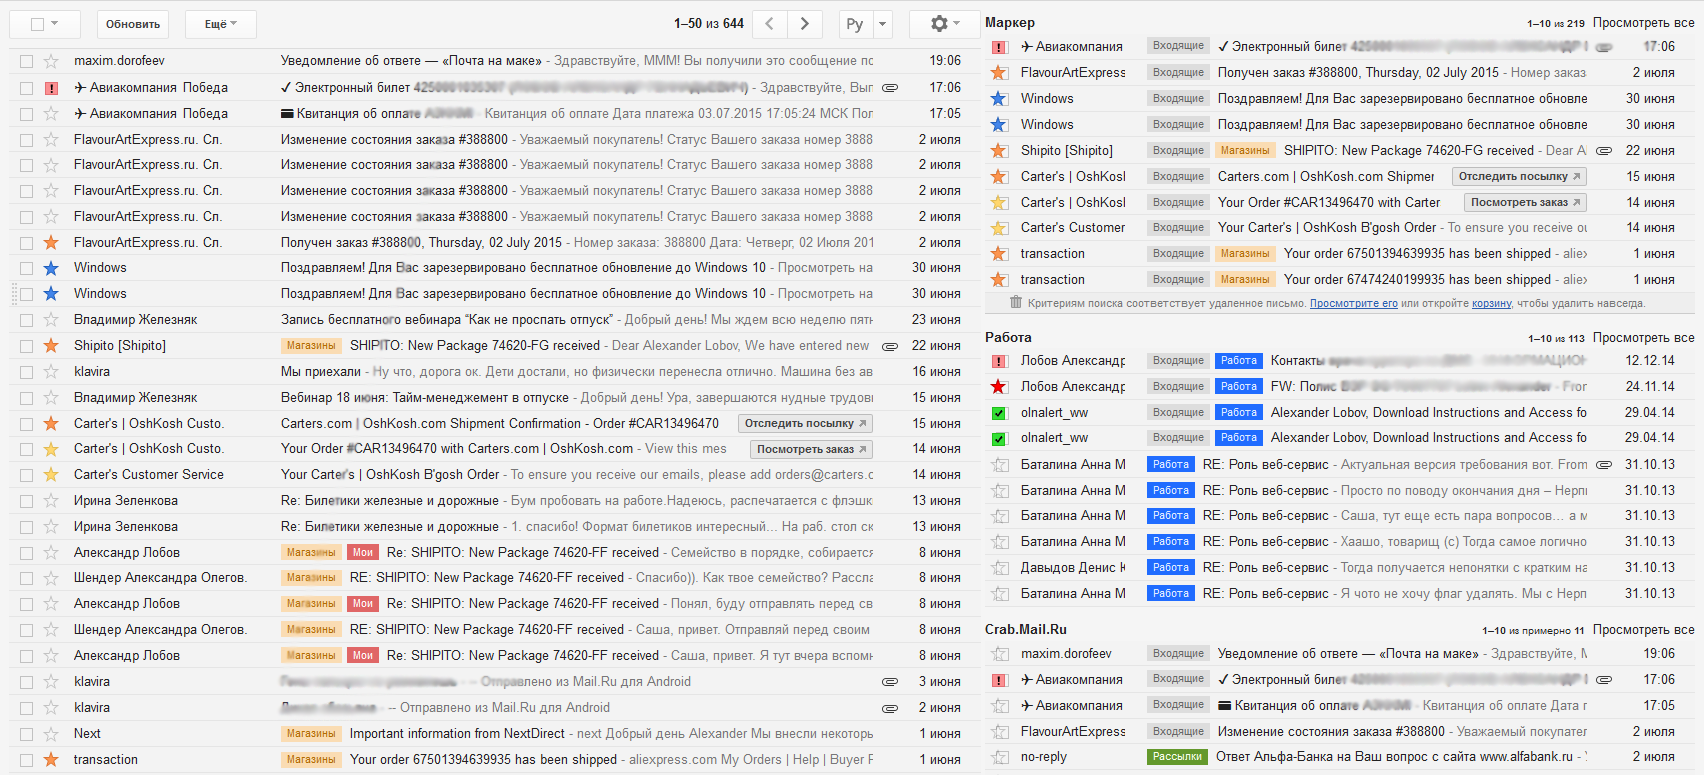Go to the next page of emails arrow
1704x775 pixels.
pyautogui.click(x=804, y=23)
